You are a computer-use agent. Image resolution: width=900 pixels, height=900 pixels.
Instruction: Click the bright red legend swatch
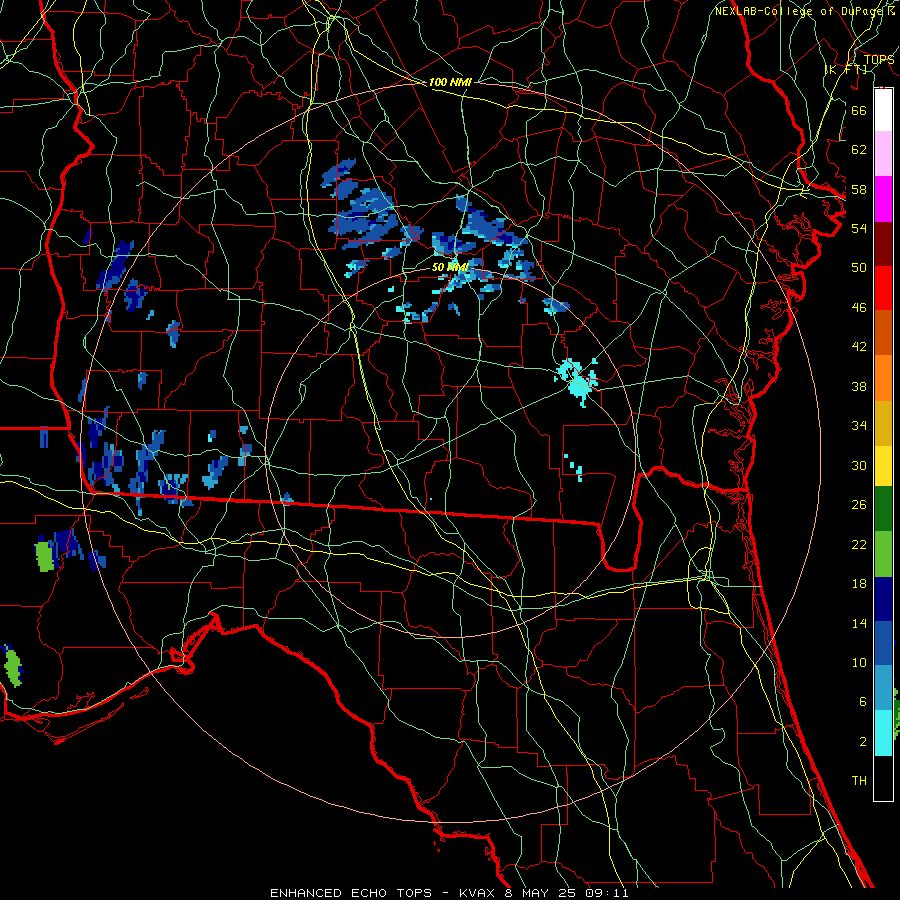(883, 288)
